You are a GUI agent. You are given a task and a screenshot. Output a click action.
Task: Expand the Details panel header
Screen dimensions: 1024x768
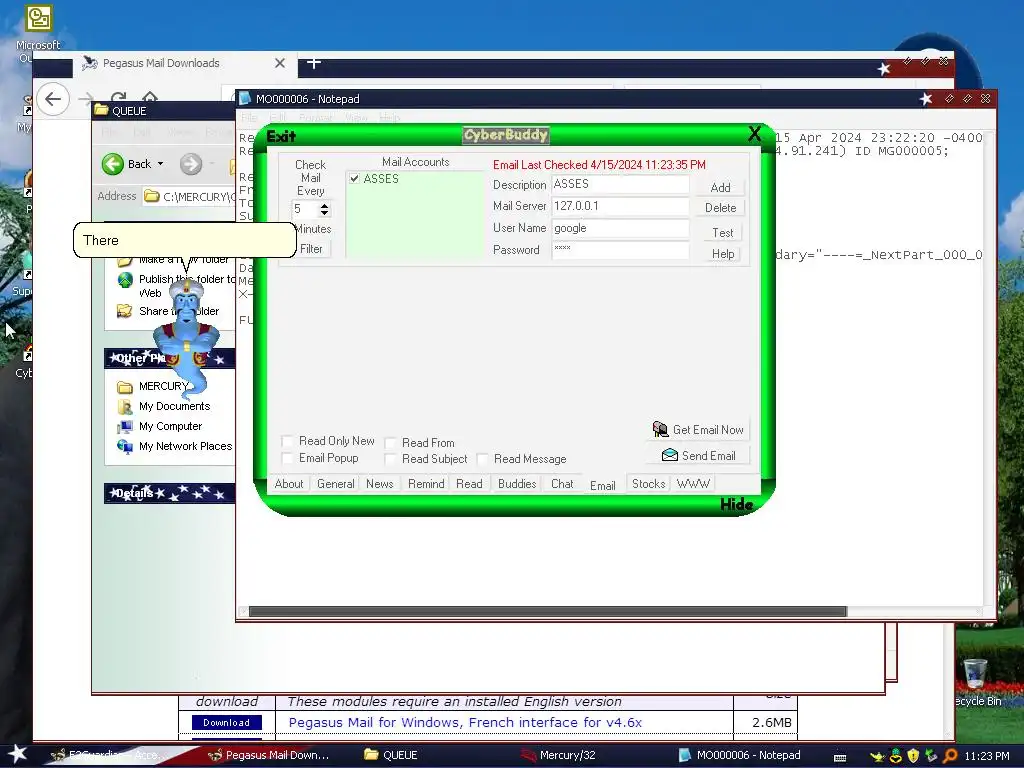169,493
